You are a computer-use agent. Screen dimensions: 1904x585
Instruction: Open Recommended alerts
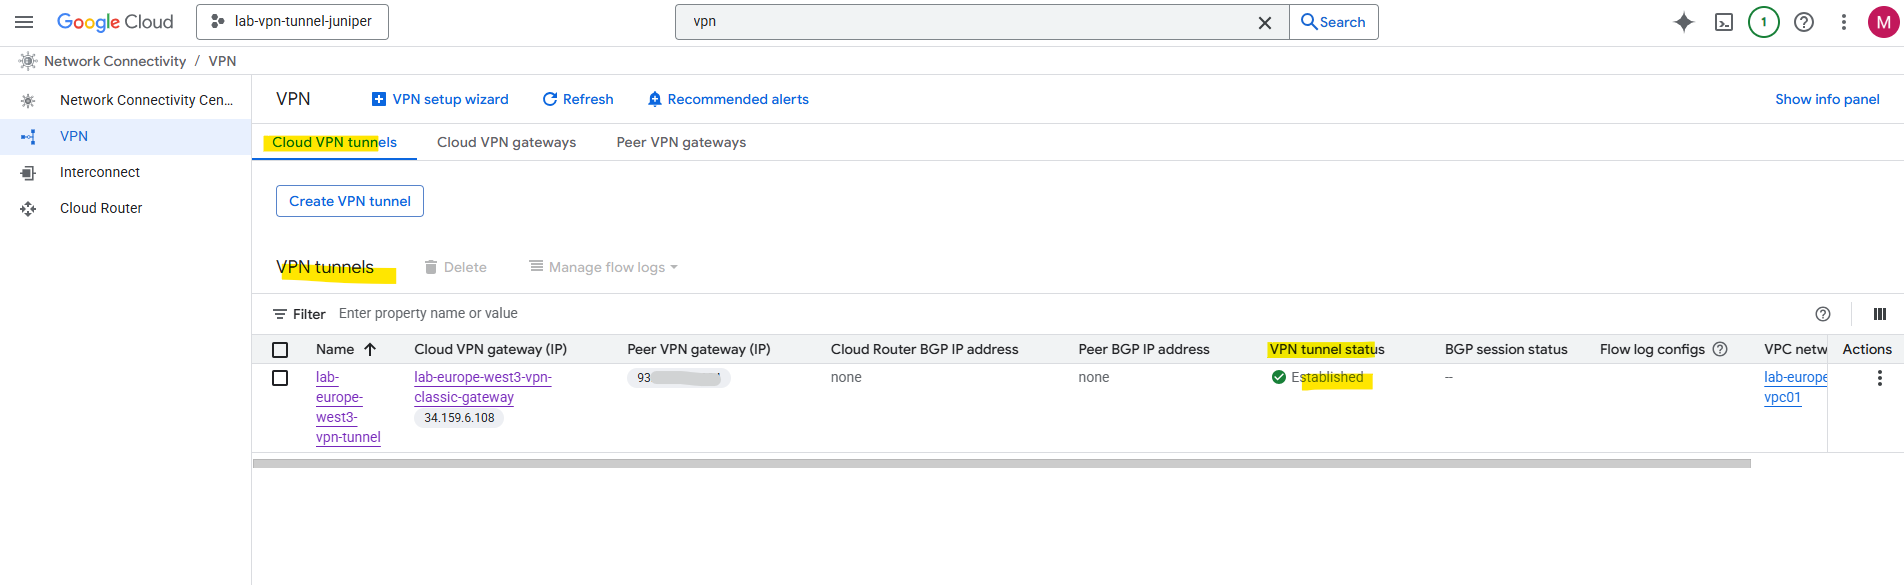click(728, 99)
